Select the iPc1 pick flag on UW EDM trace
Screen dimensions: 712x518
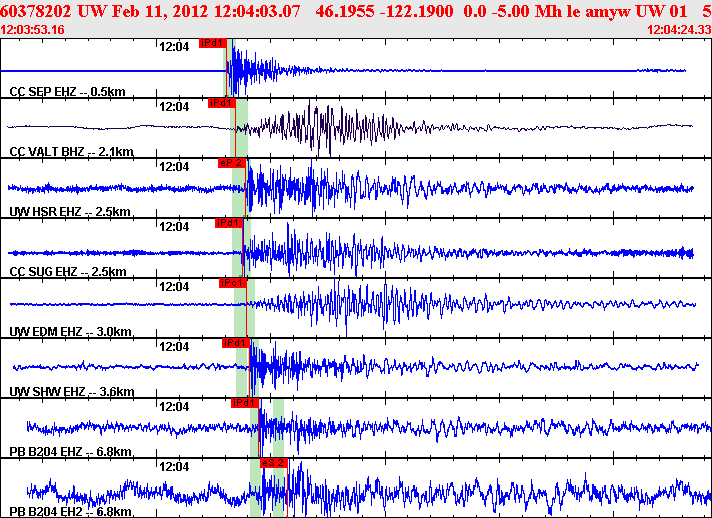232,283
